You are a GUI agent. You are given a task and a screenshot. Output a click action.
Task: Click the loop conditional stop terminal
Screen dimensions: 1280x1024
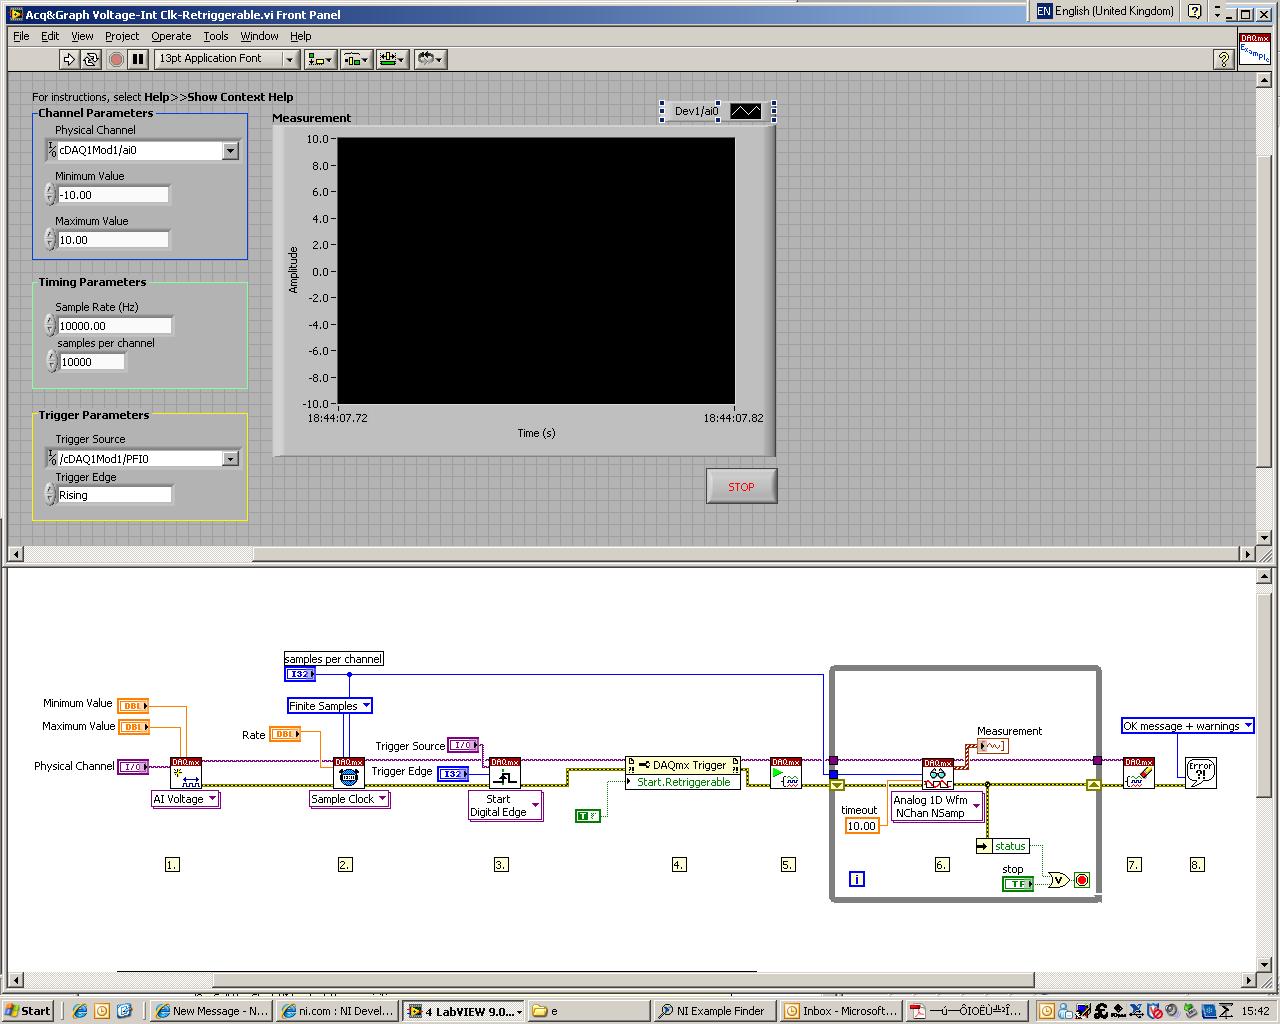pos(1081,880)
